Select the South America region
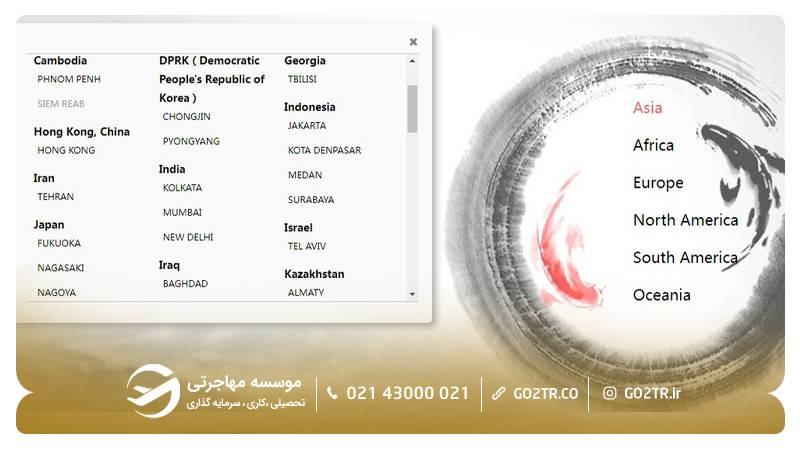 [685, 258]
